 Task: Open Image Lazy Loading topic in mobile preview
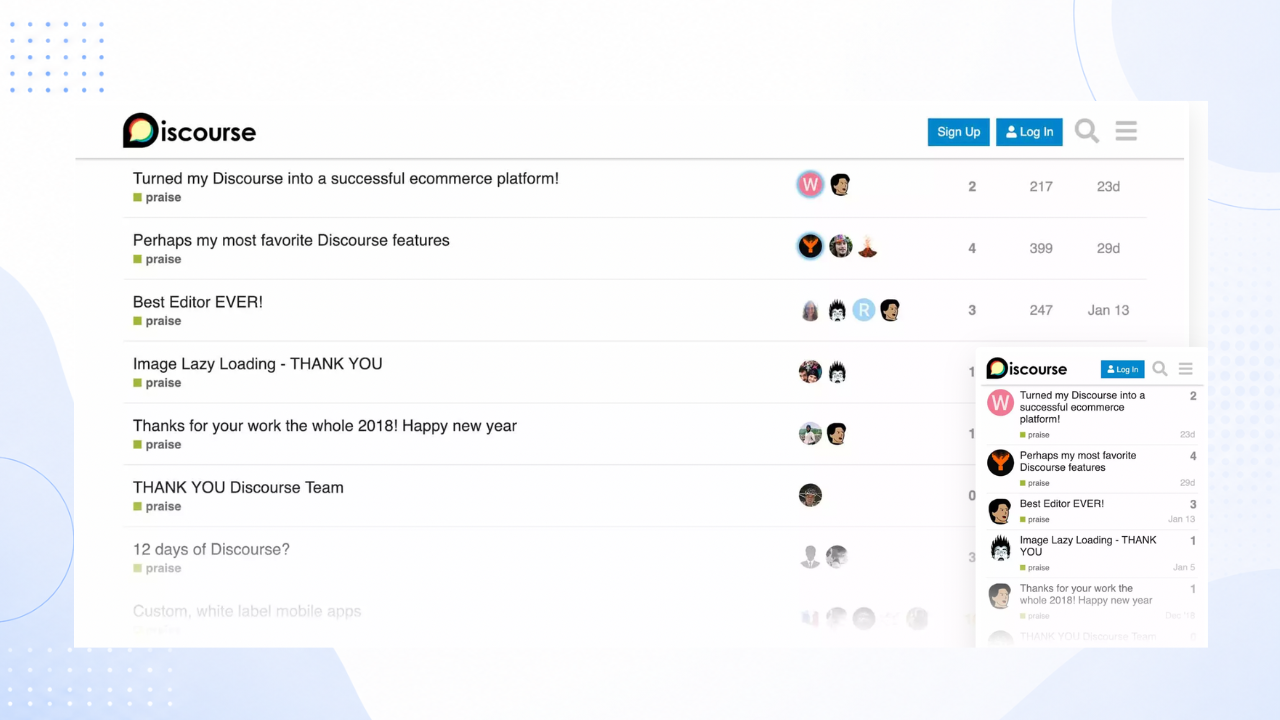1088,546
